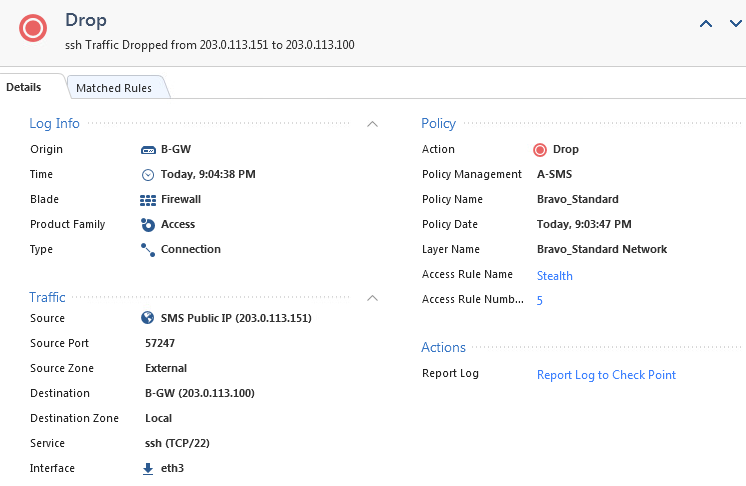The width and height of the screenshot is (746, 486).
Task: Click the globe icon beside SMS Public IP
Action: [148, 318]
